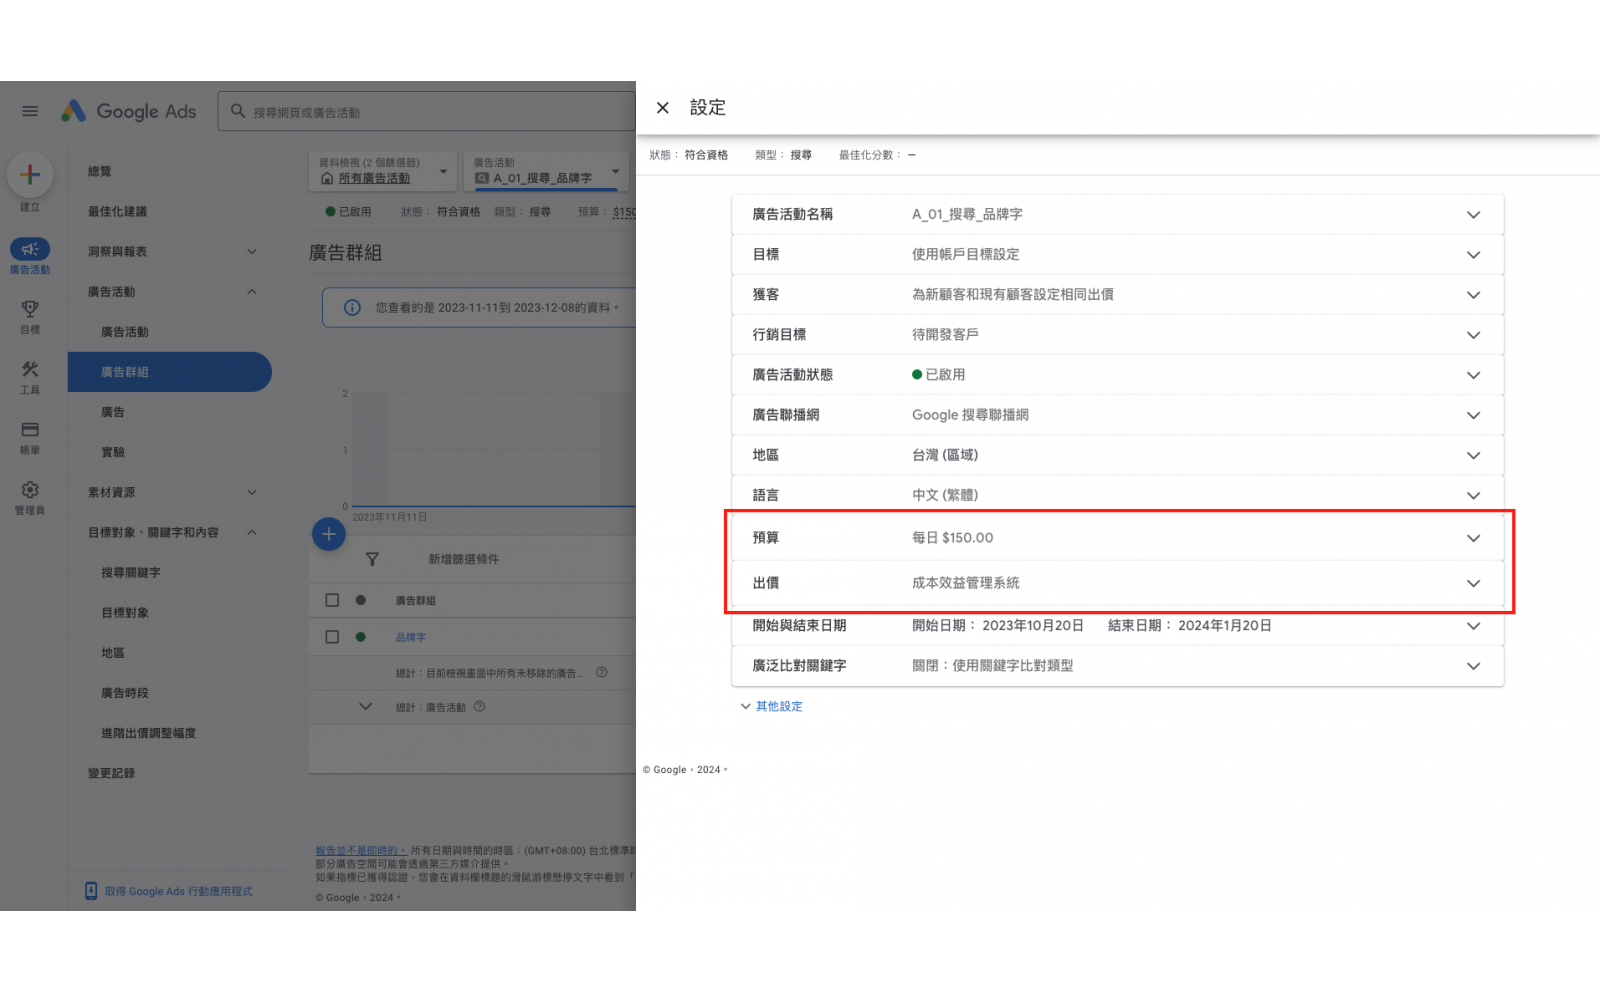Tick the checkbox for 品牌字 row
The width and height of the screenshot is (1600, 993).
(332, 637)
